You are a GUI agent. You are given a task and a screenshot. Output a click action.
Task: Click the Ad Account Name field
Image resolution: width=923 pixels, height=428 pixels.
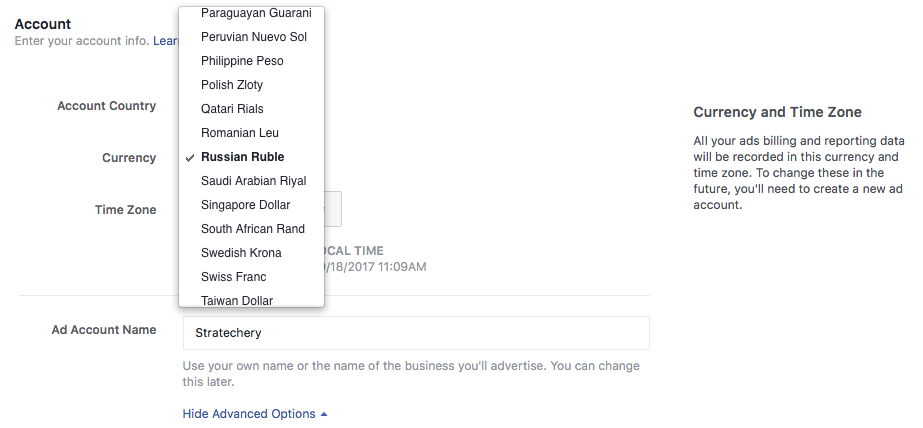click(416, 333)
